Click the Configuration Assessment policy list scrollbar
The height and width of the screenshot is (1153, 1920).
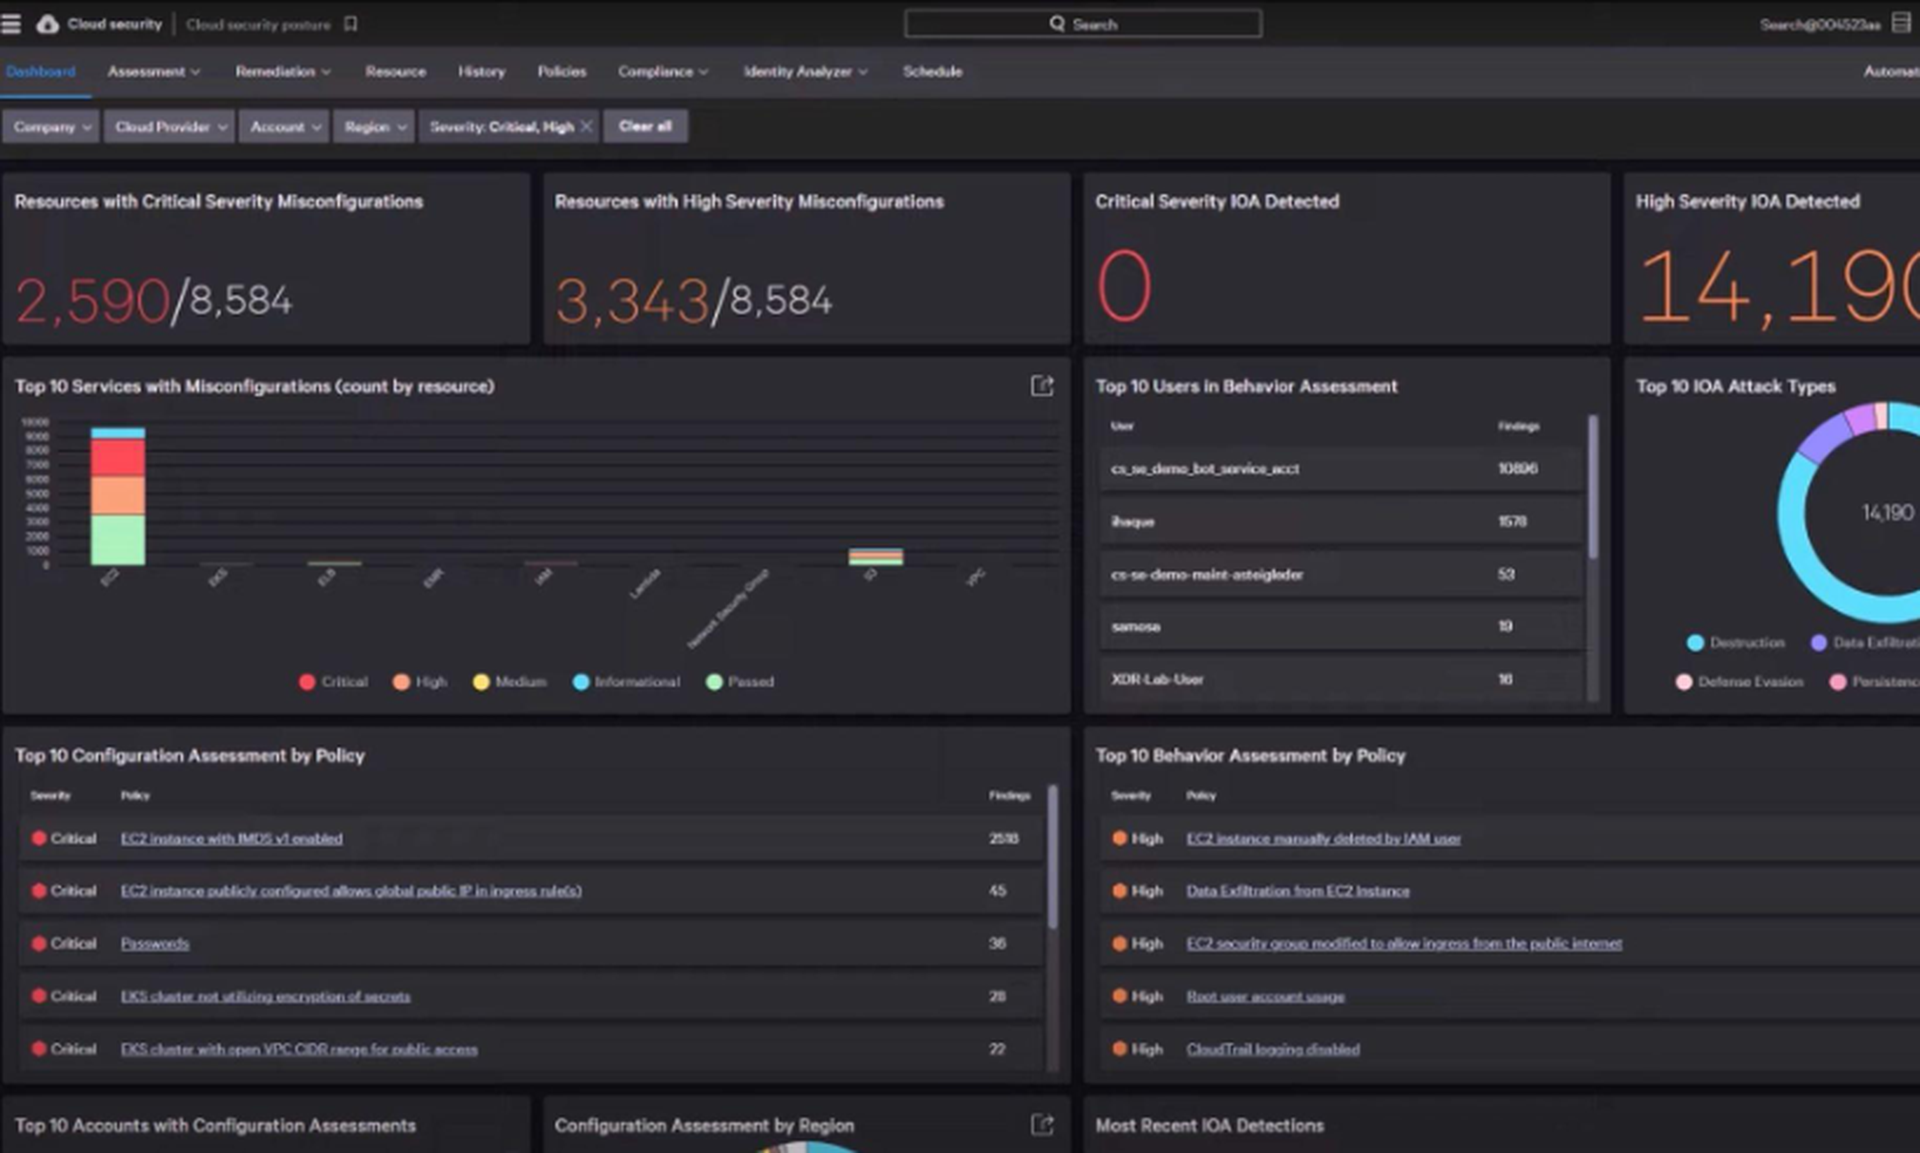tap(1052, 857)
